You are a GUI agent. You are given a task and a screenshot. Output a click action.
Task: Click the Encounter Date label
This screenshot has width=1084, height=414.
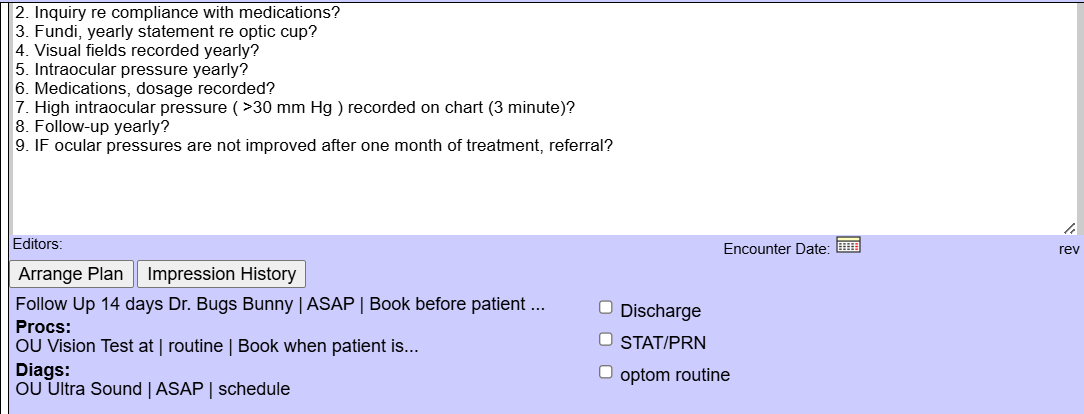[776, 250]
